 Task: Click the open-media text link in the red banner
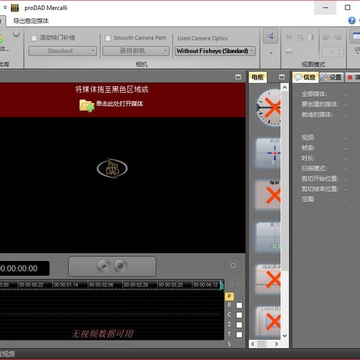pyautogui.click(x=120, y=104)
